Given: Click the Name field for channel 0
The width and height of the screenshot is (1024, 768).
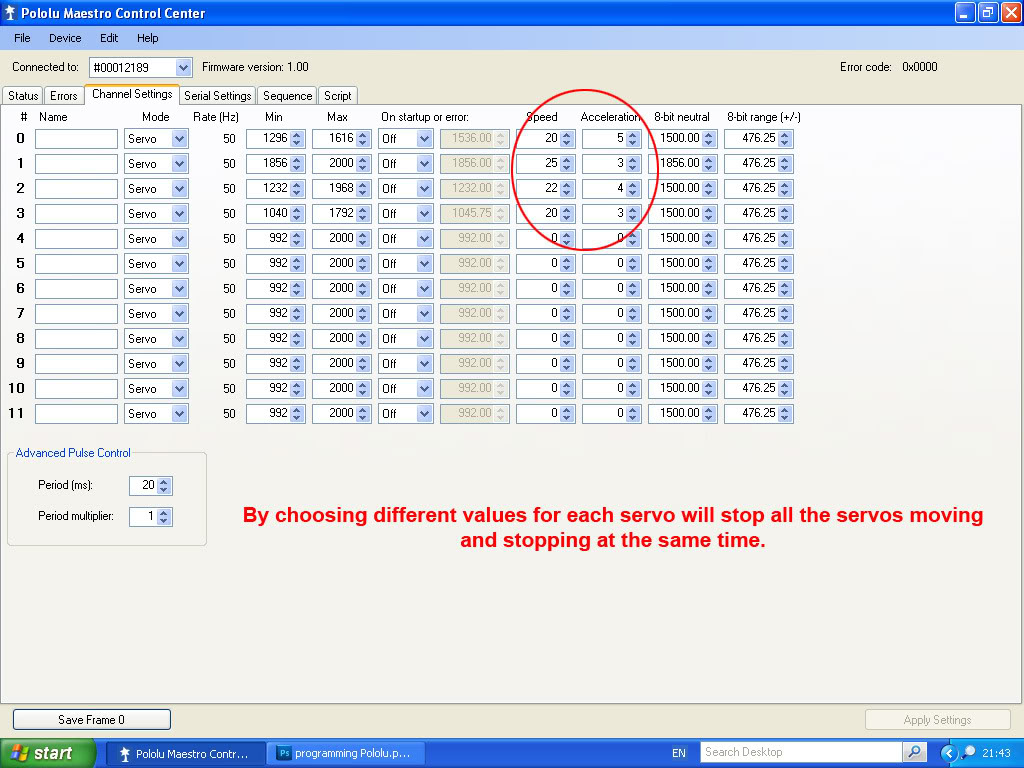Looking at the screenshot, I should click(x=76, y=138).
